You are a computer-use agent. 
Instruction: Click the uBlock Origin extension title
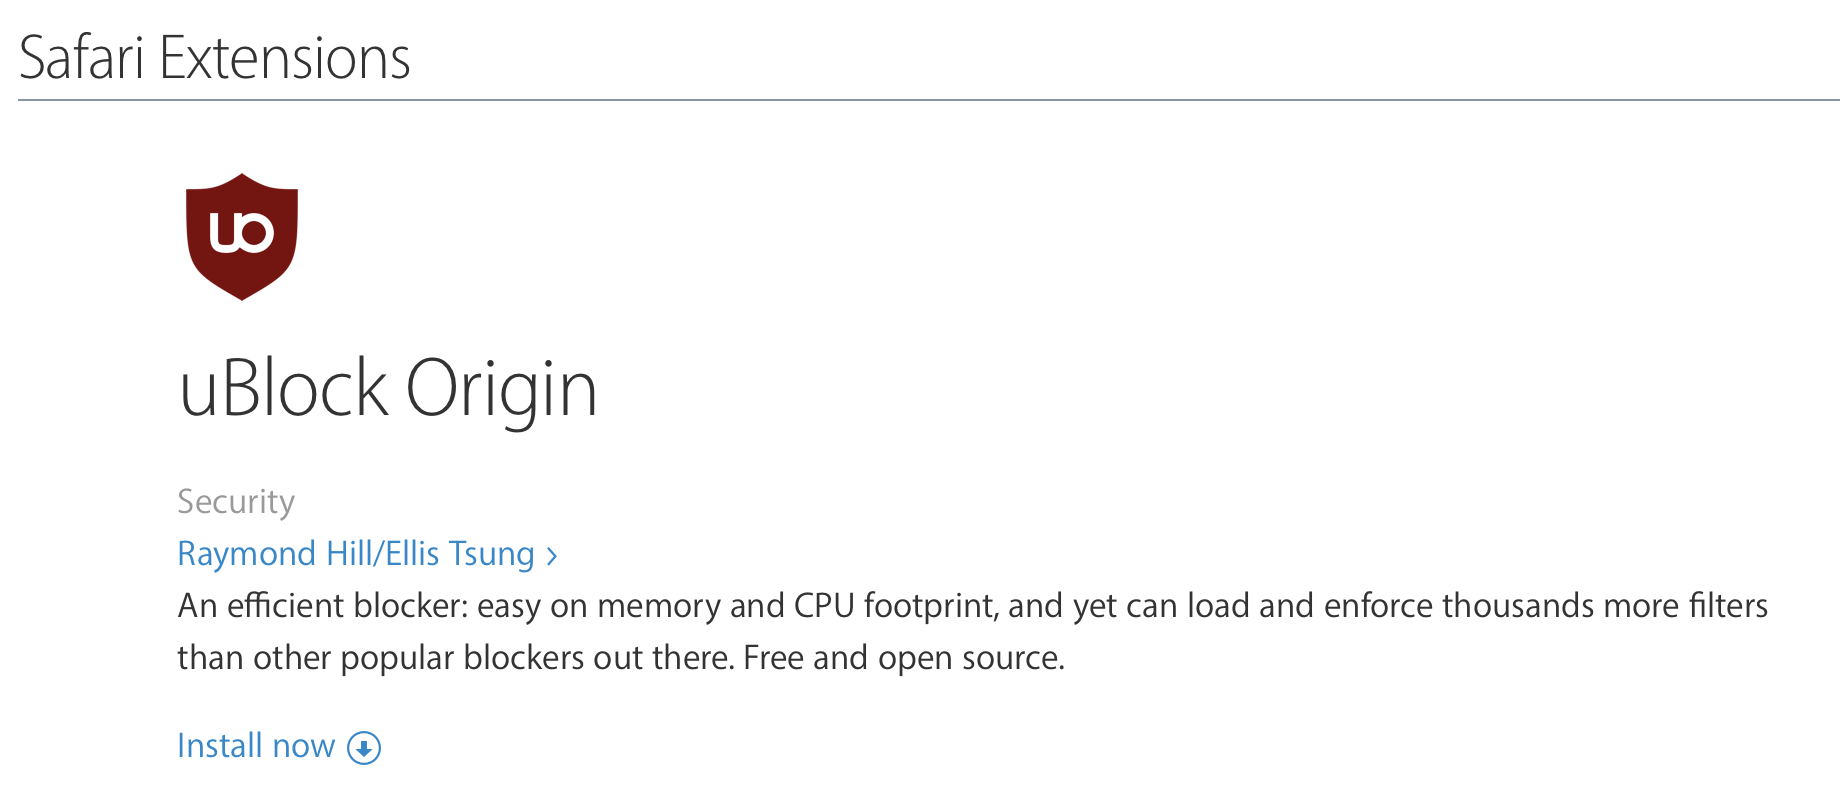388,388
